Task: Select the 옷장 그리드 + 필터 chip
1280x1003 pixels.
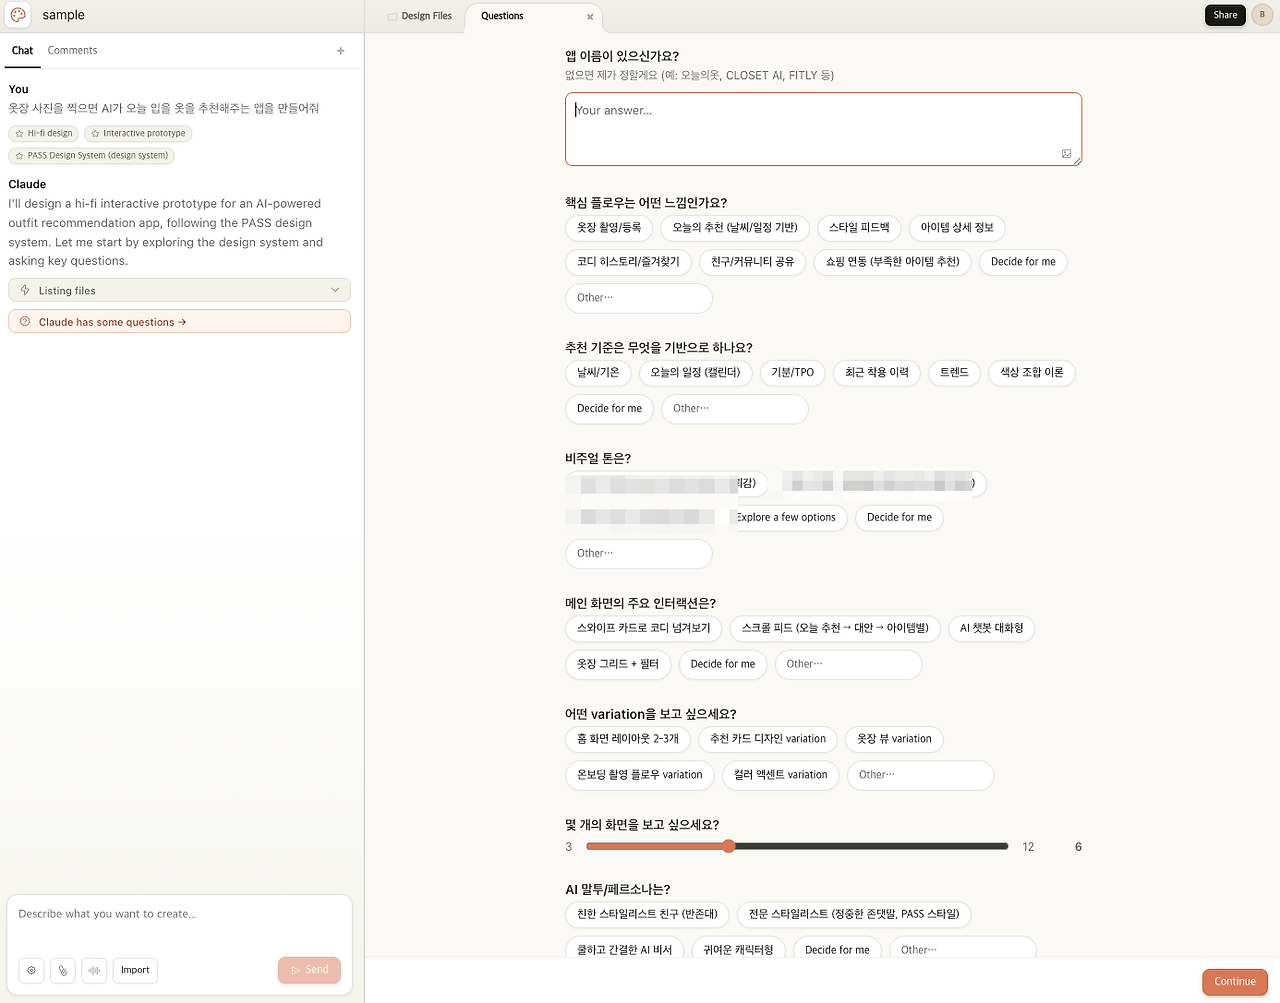Action: [618, 665]
